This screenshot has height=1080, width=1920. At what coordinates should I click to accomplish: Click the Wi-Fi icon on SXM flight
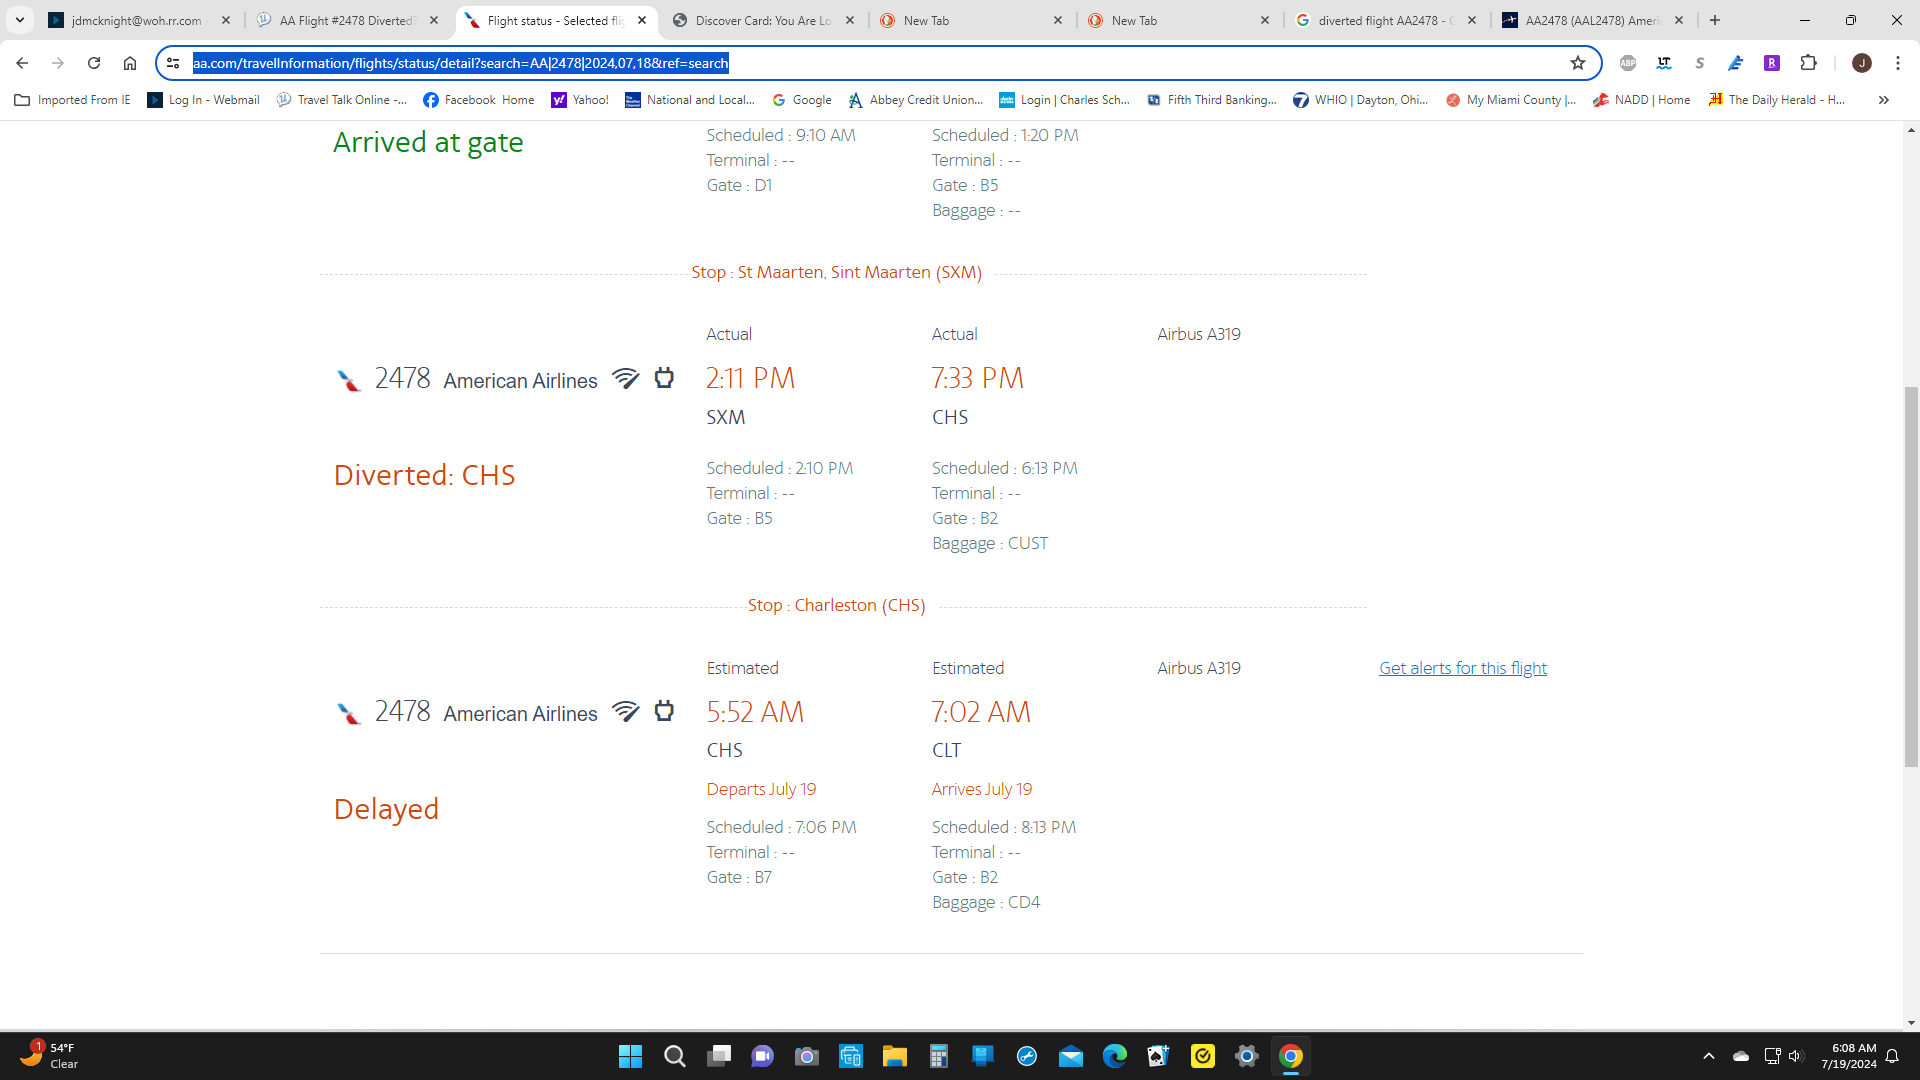(626, 378)
